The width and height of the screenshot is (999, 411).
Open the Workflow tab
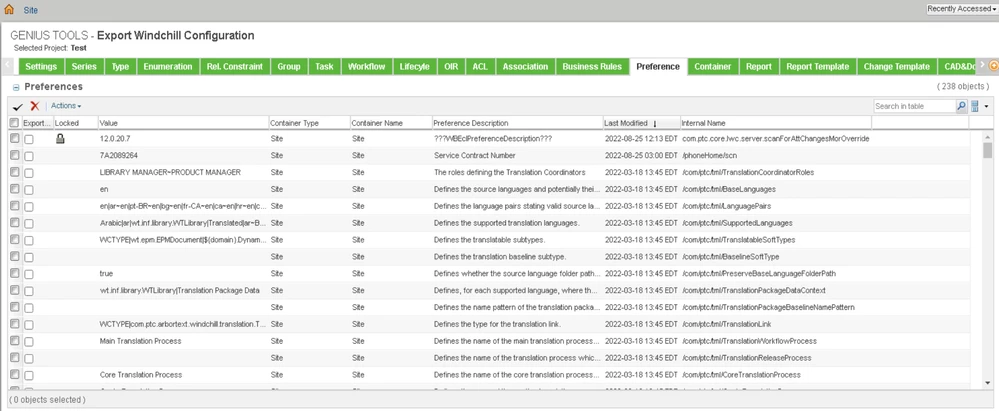pyautogui.click(x=366, y=66)
